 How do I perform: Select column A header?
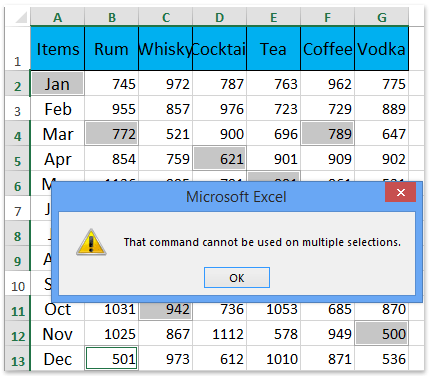pos(58,17)
